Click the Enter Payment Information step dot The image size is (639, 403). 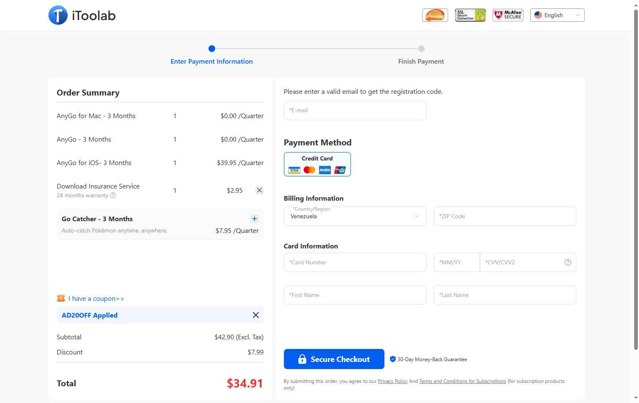212,48
